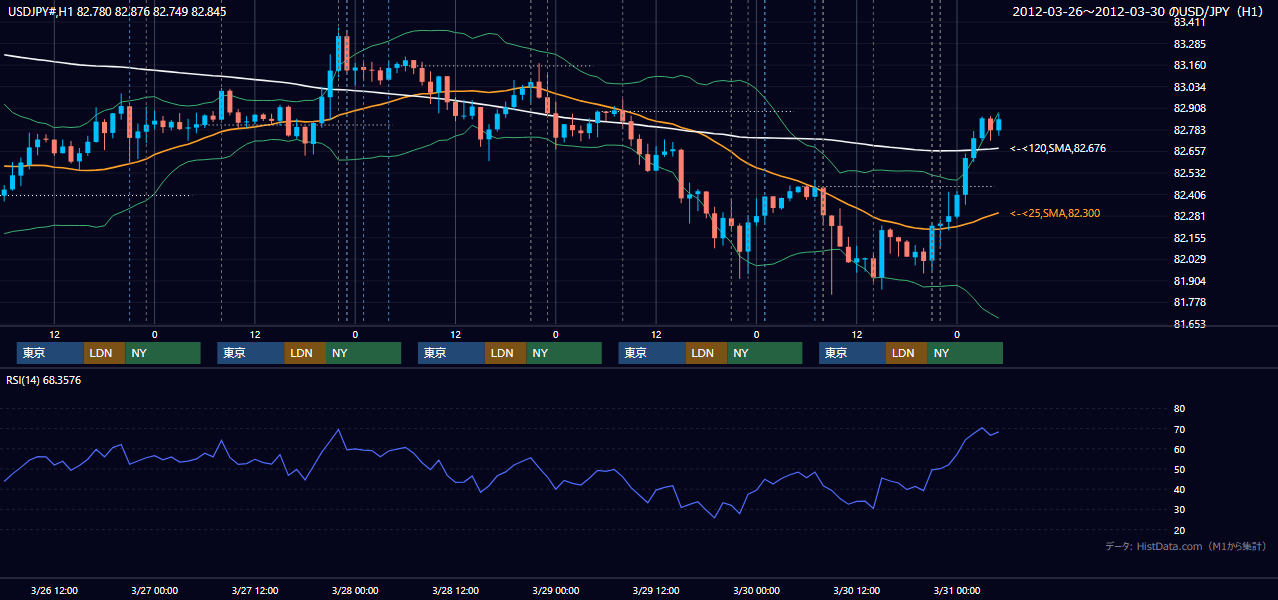Click the 83.285 price axis label
1278x600 pixels.
[1190, 44]
